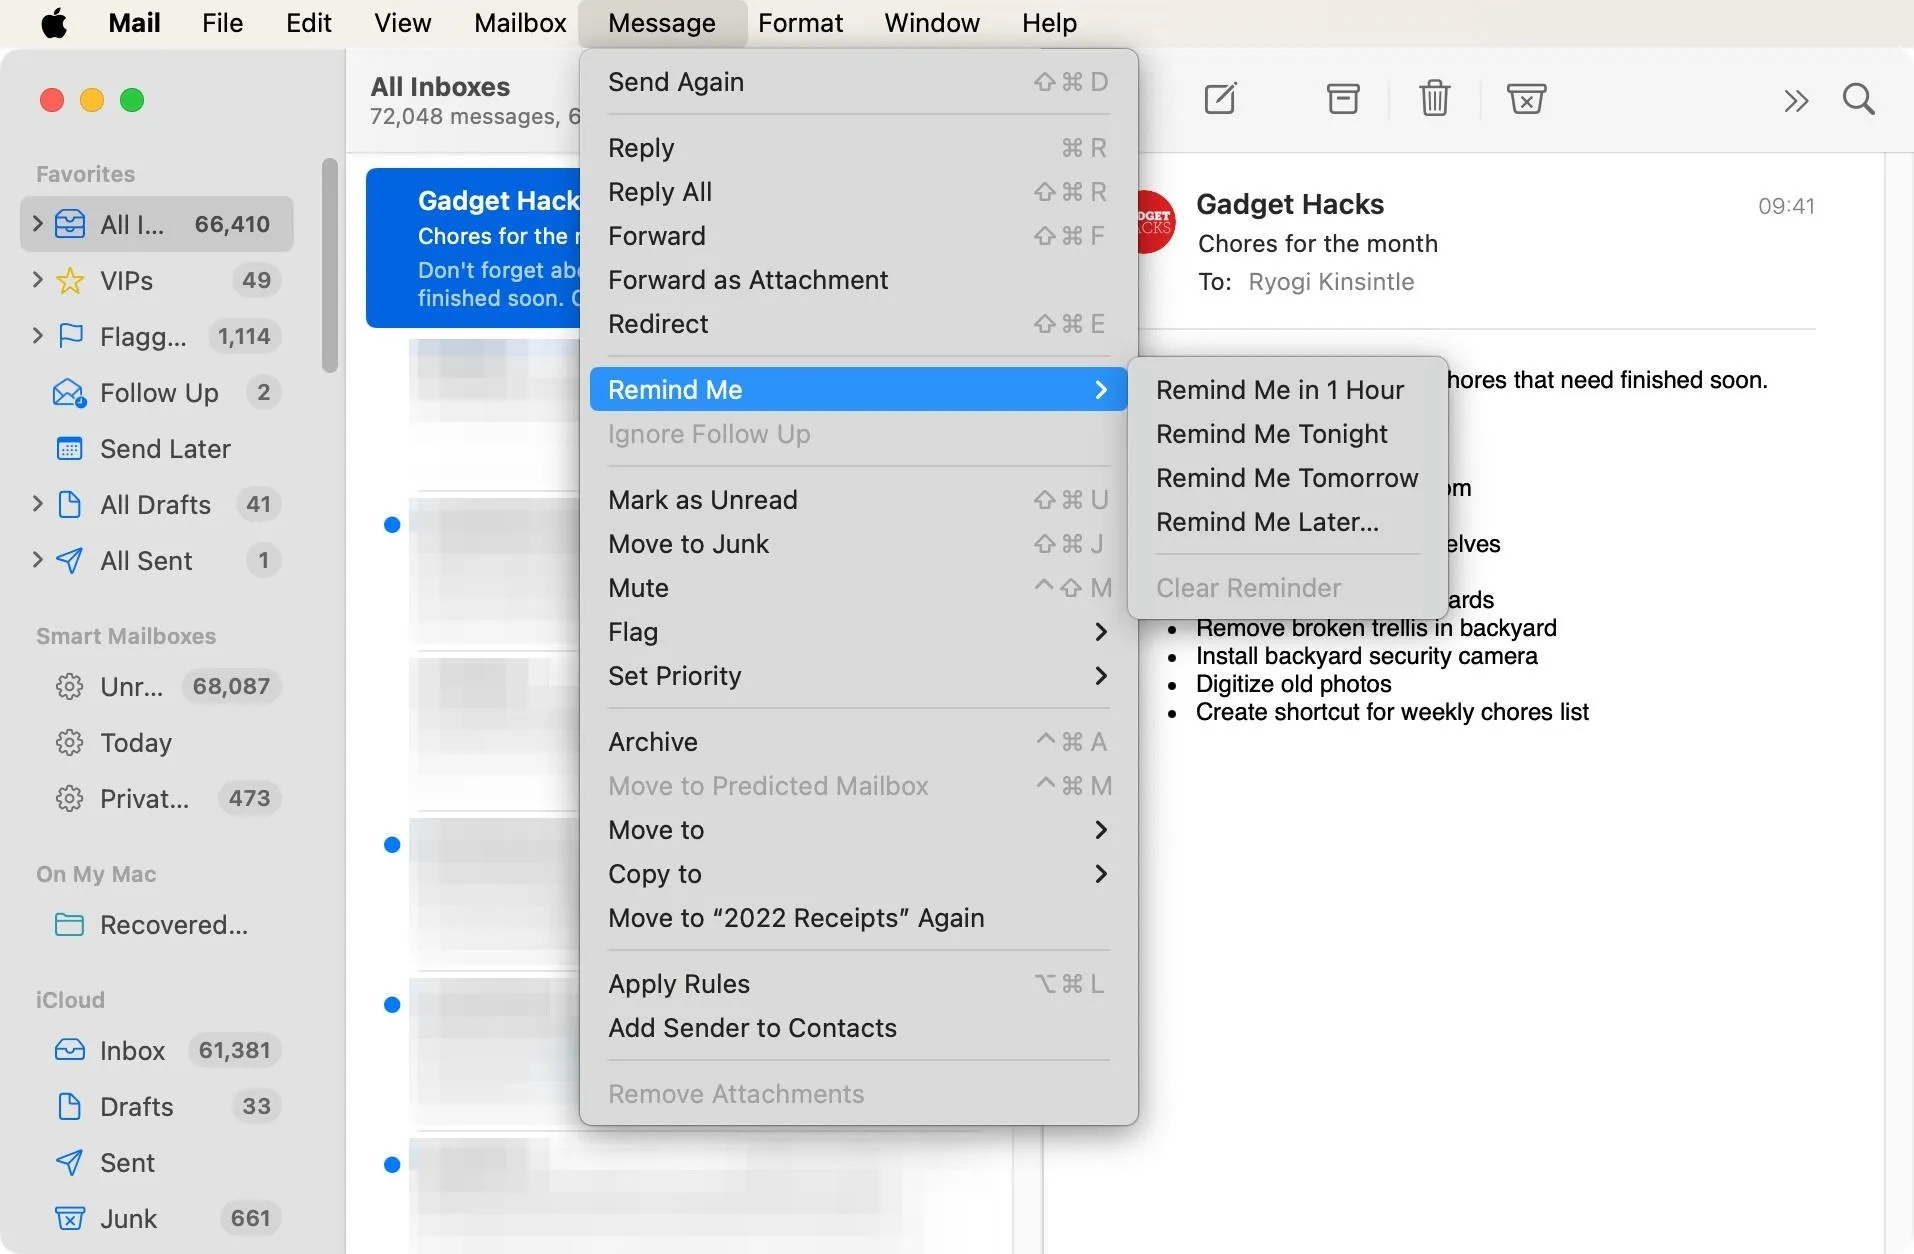Viewport: 1914px width, 1254px height.
Task: Click the Private smart mailbox gear icon
Action: pyautogui.click(x=69, y=798)
